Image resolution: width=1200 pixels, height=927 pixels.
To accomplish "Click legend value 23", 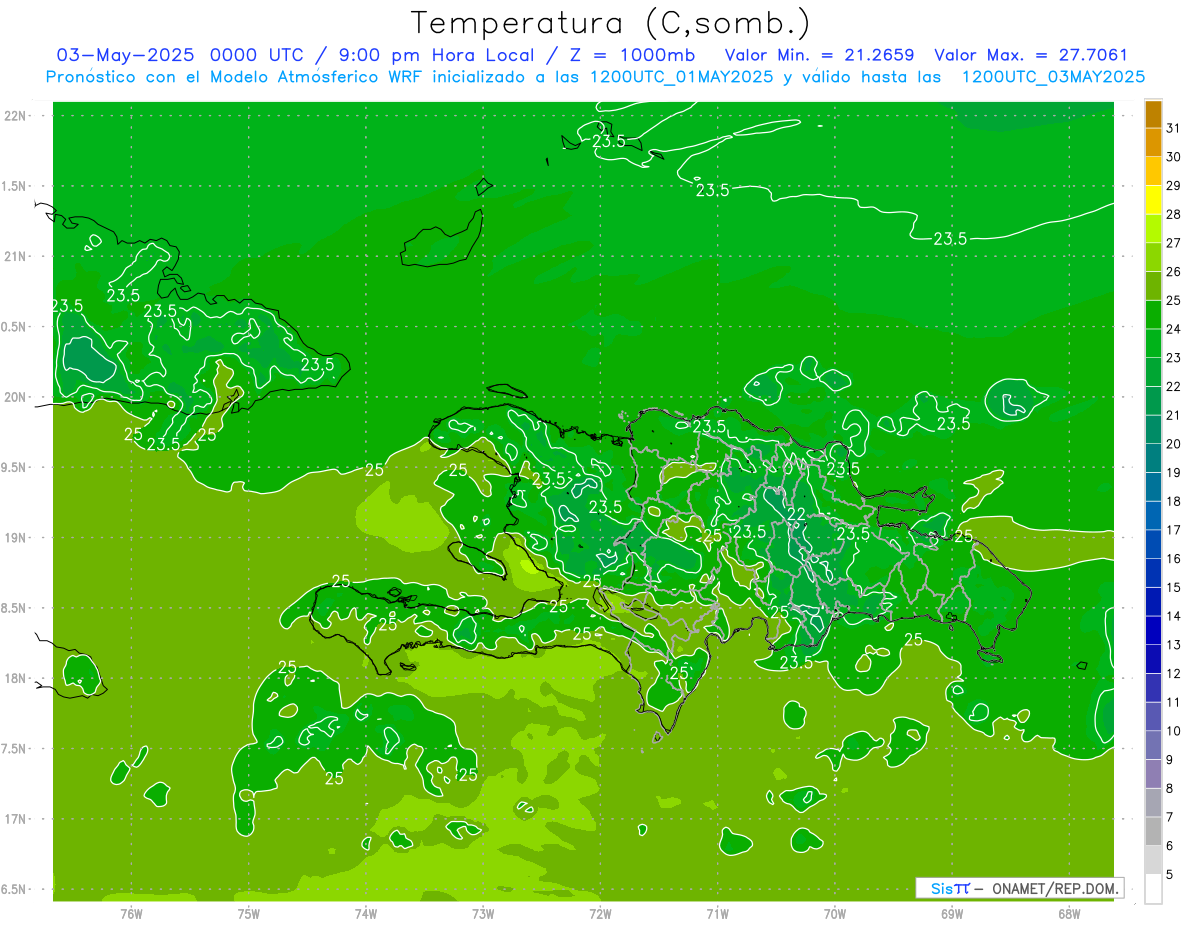I will coord(1173,358).
